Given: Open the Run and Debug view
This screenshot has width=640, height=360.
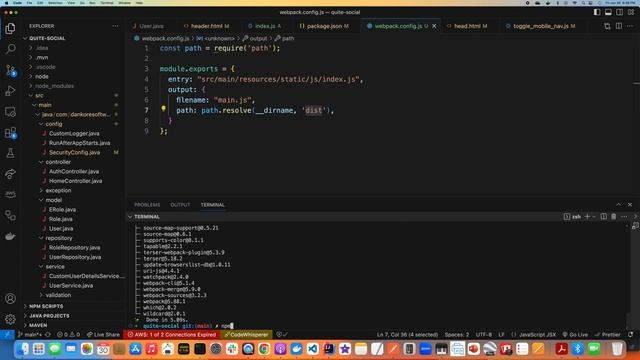Looking at the screenshot, I should 10,91.
